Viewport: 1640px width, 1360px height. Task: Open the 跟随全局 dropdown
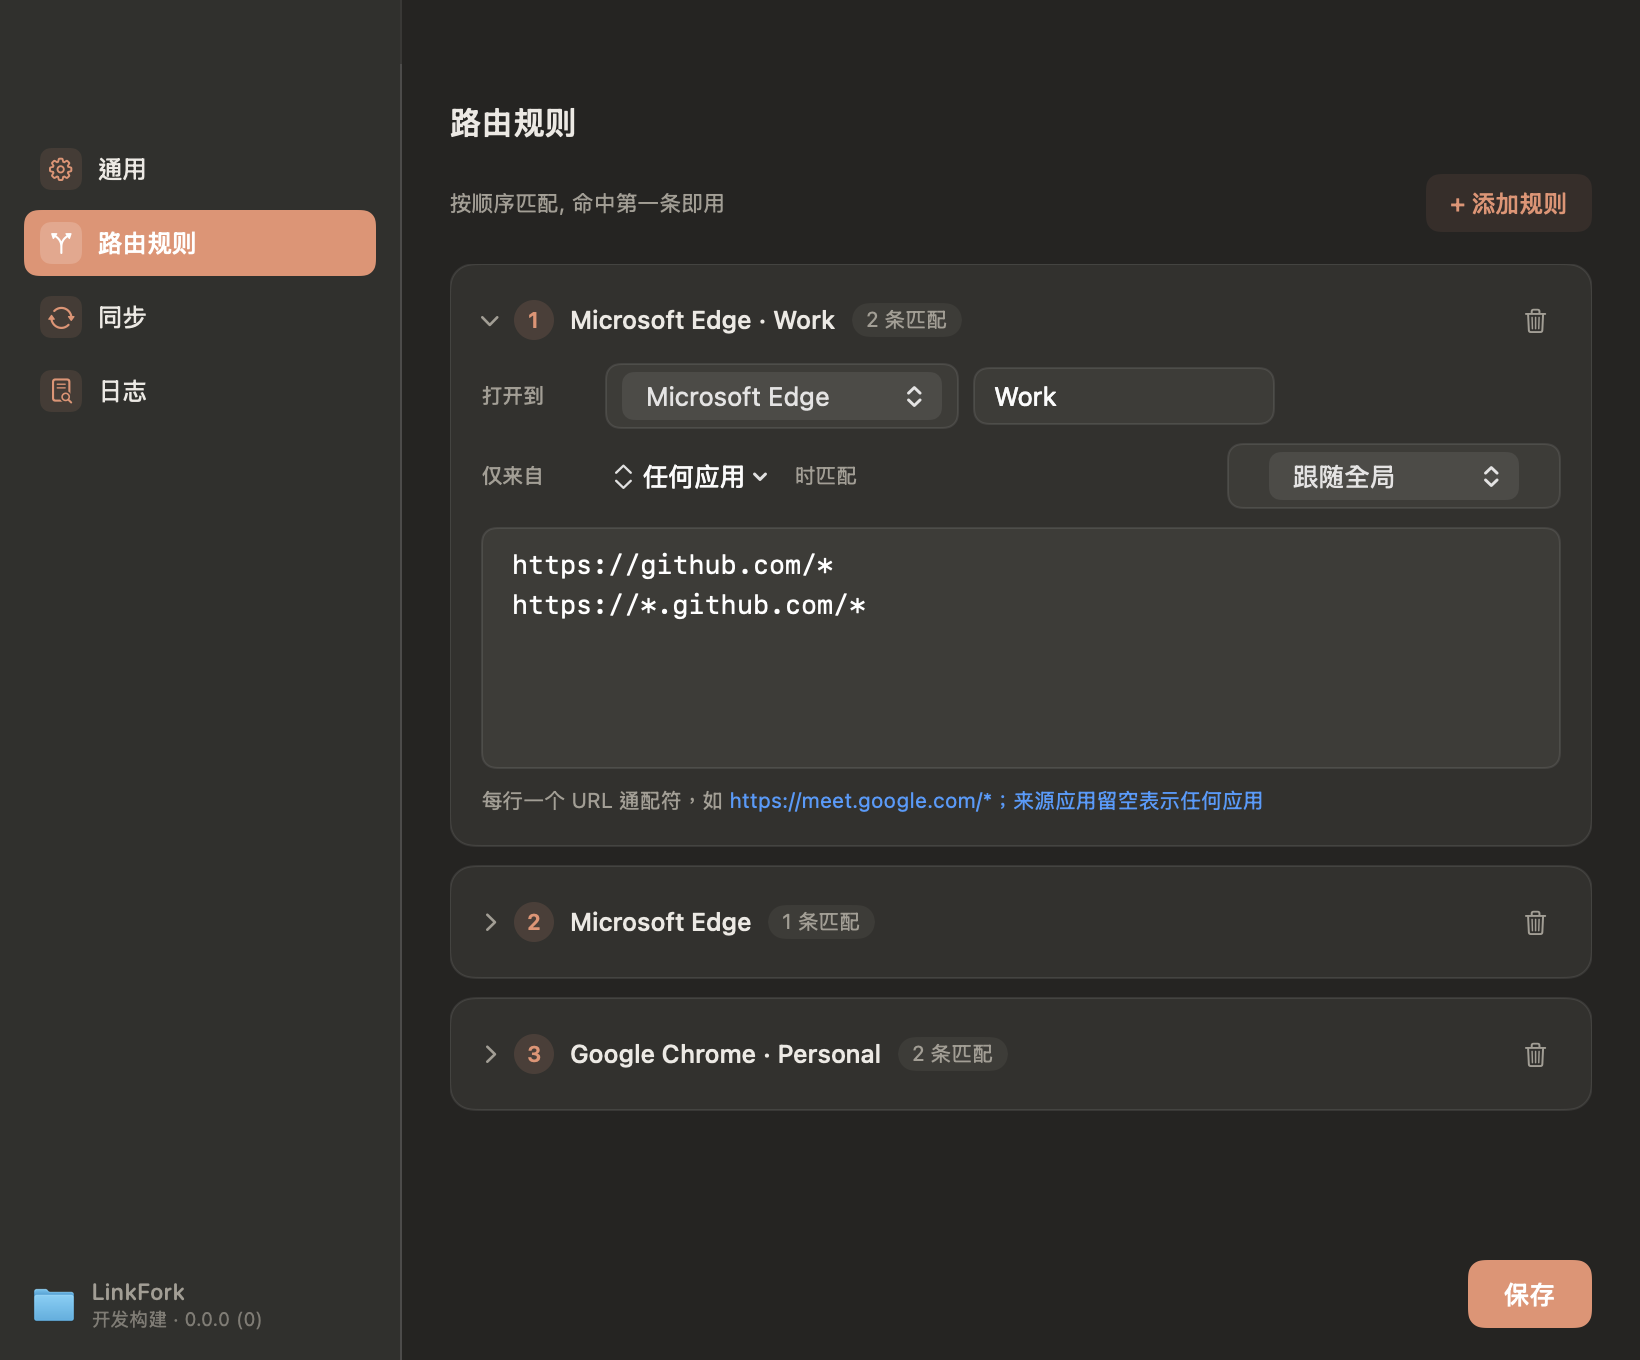coord(1393,476)
